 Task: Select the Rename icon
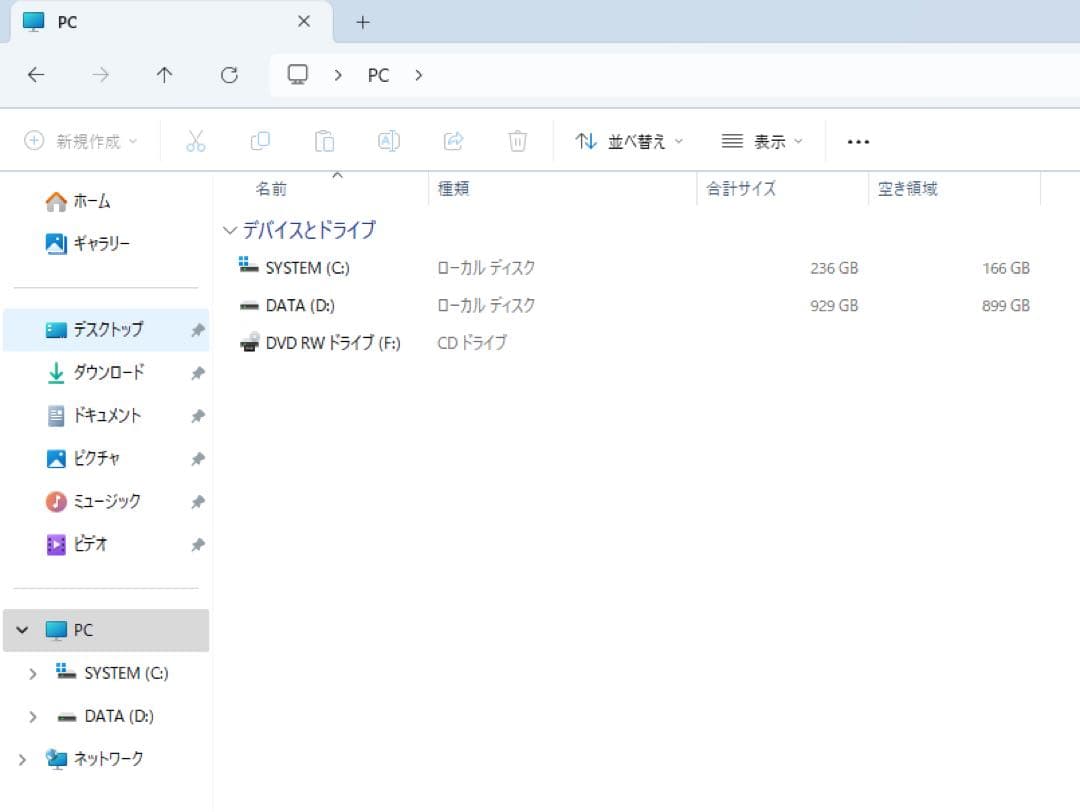pyautogui.click(x=388, y=141)
